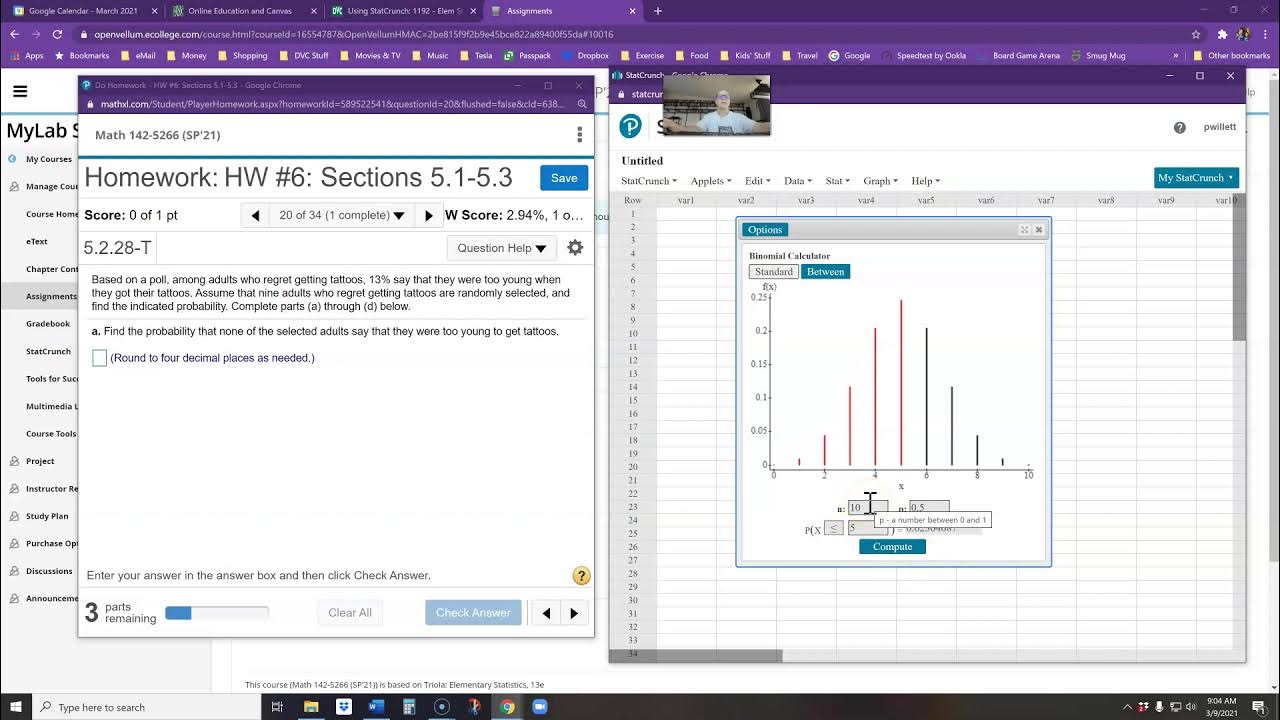The width and height of the screenshot is (1280, 720).
Task: Click Check Answer button
Action: point(473,613)
